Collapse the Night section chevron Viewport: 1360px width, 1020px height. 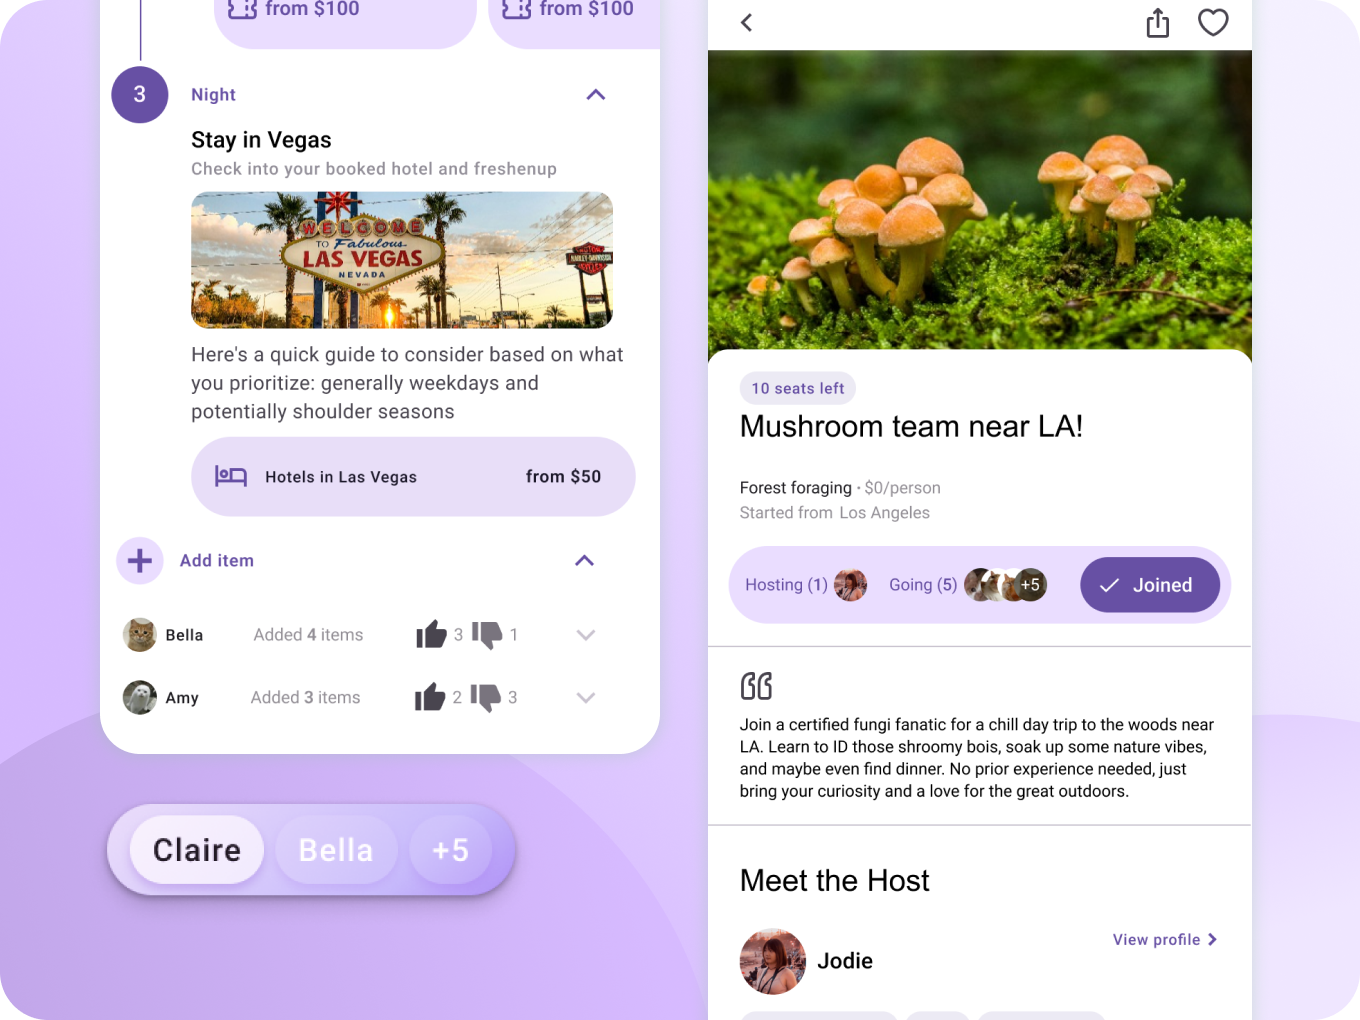tap(596, 95)
